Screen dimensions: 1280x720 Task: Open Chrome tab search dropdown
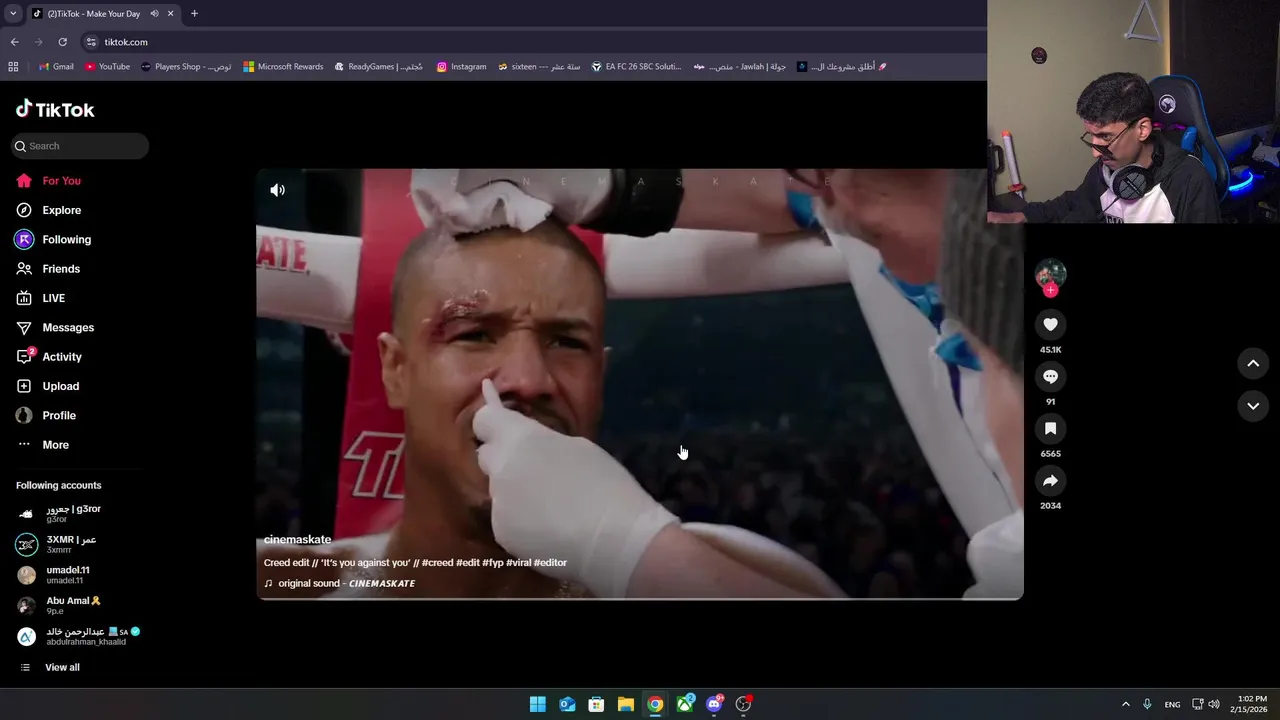[x=13, y=13]
